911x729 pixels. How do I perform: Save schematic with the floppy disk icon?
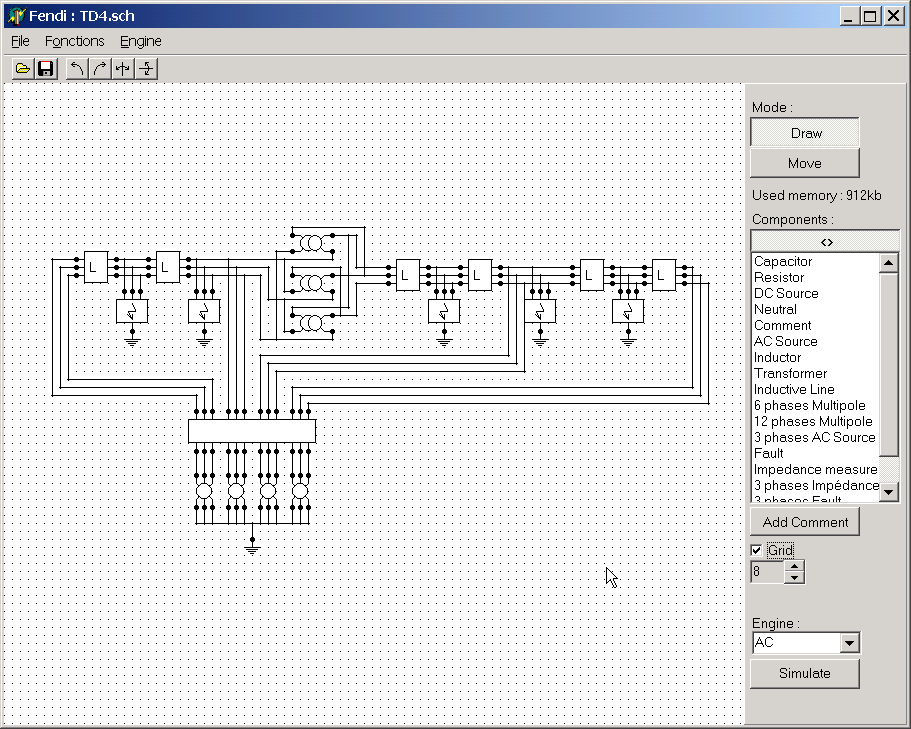(46, 69)
